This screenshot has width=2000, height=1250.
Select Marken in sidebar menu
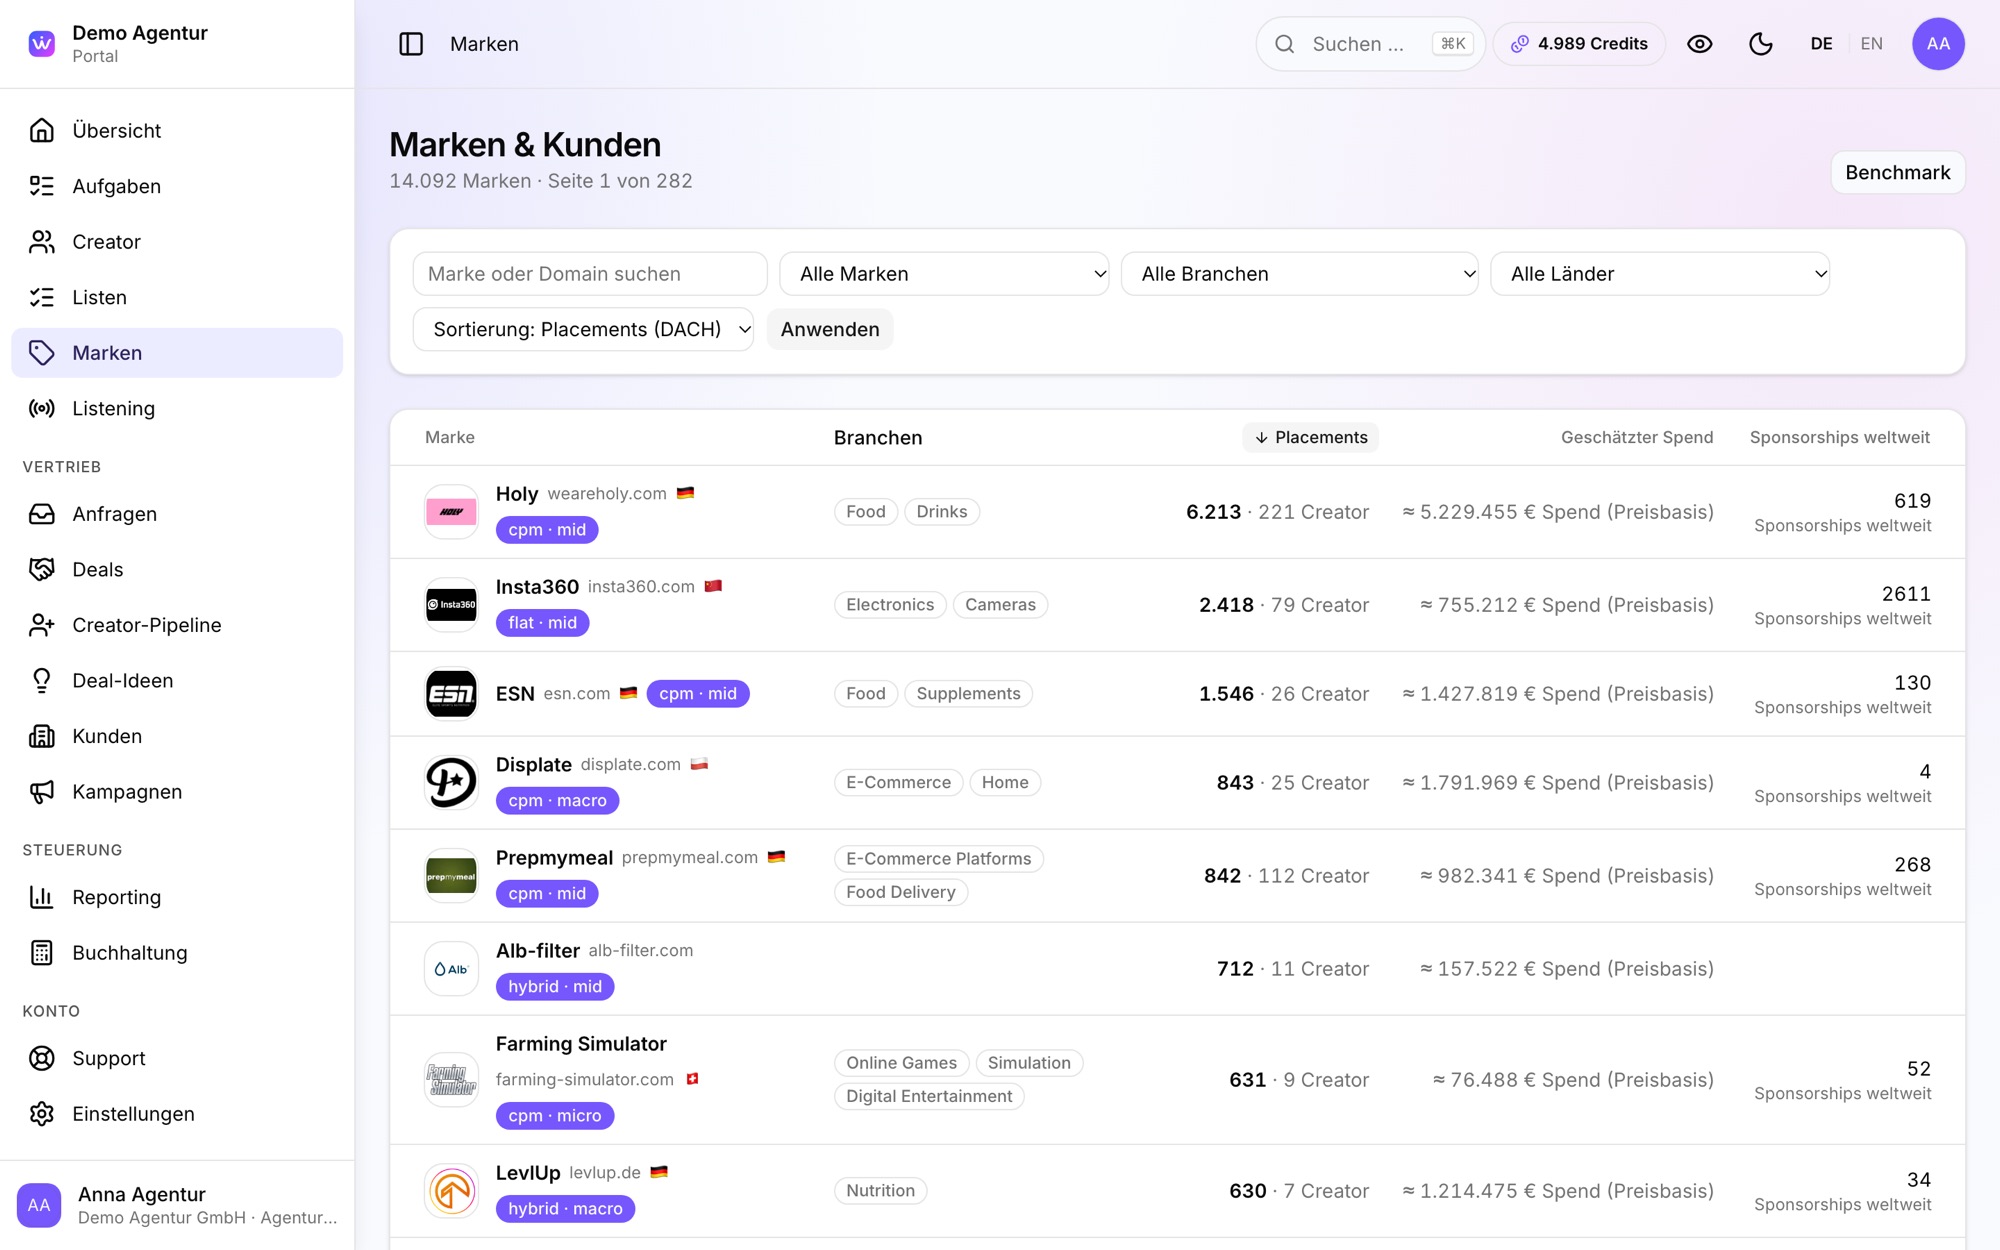(x=177, y=353)
